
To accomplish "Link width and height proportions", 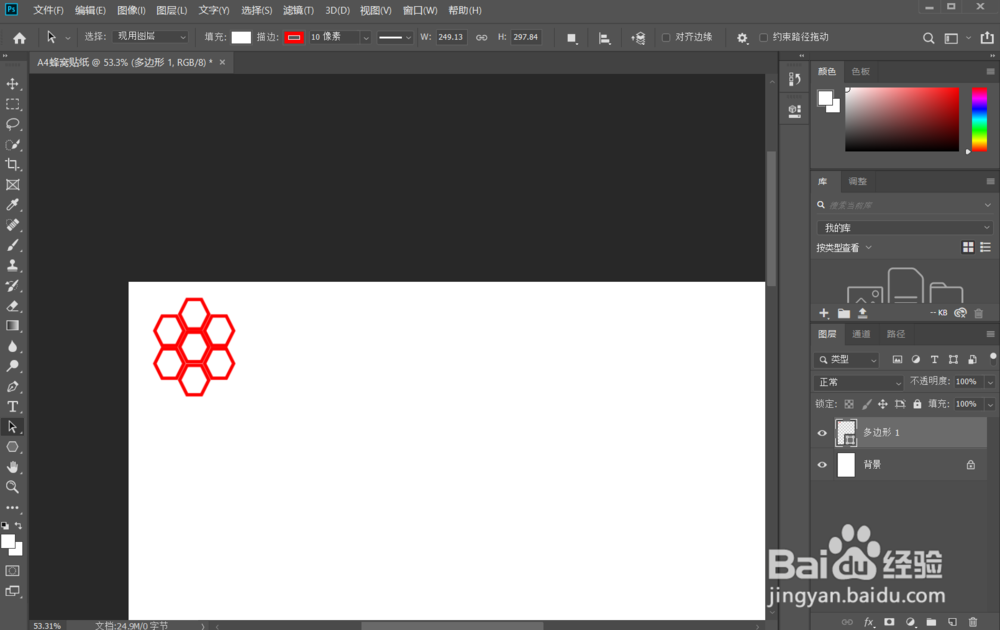I will point(482,38).
